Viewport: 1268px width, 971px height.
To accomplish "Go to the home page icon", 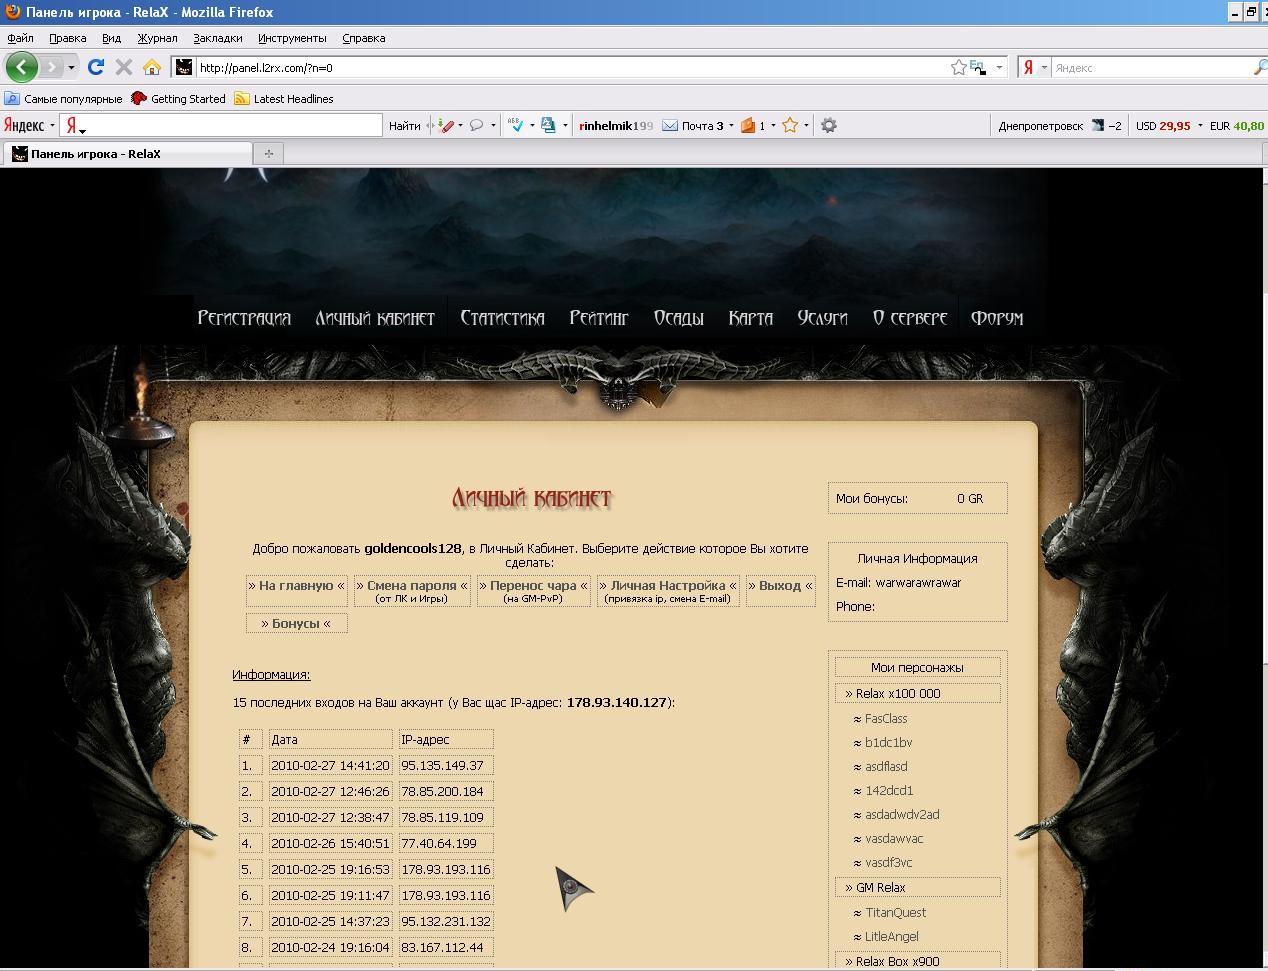I will coord(152,67).
